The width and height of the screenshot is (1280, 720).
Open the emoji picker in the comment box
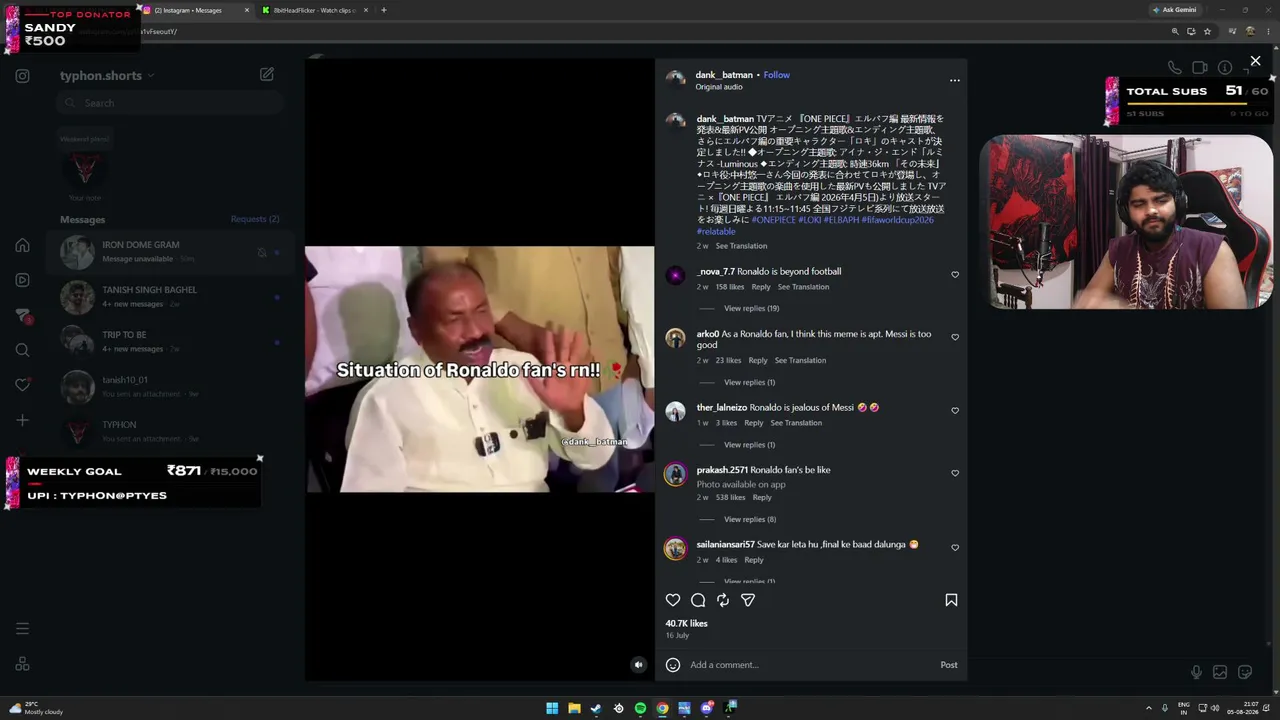[673, 665]
